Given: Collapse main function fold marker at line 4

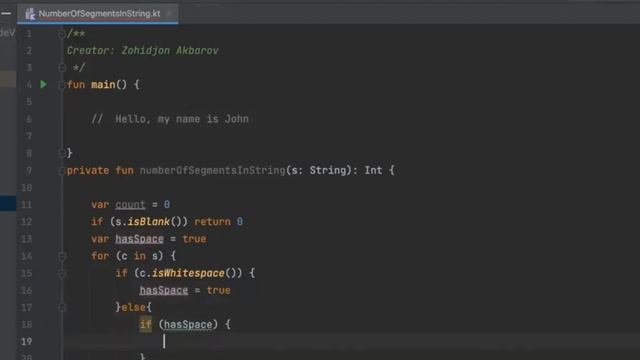Looking at the screenshot, I should [x=62, y=85].
